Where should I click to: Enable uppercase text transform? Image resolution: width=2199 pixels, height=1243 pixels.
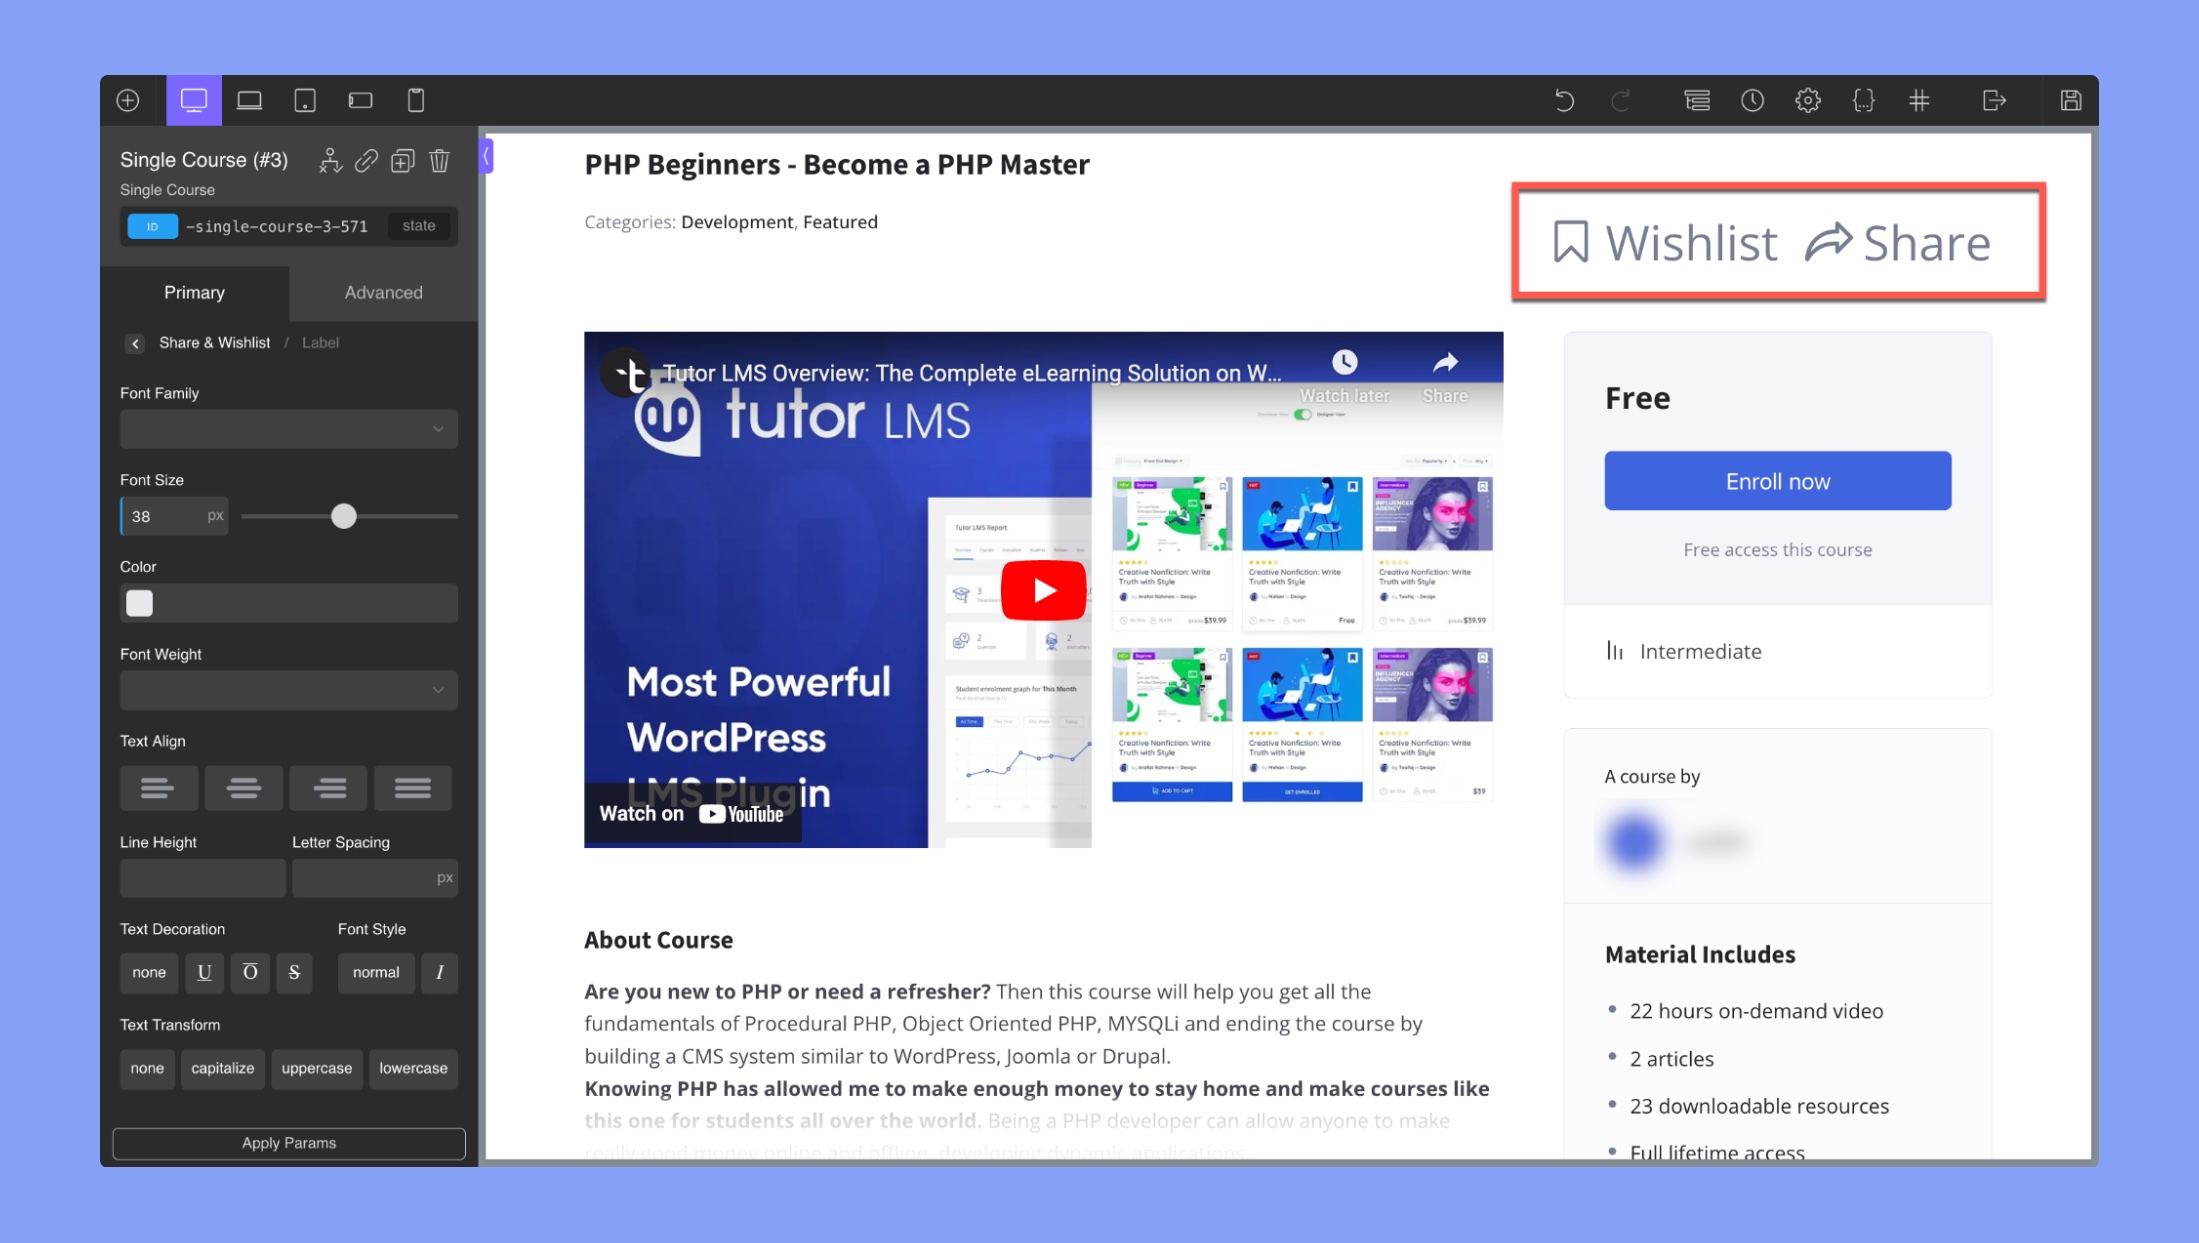pyautogui.click(x=316, y=1068)
